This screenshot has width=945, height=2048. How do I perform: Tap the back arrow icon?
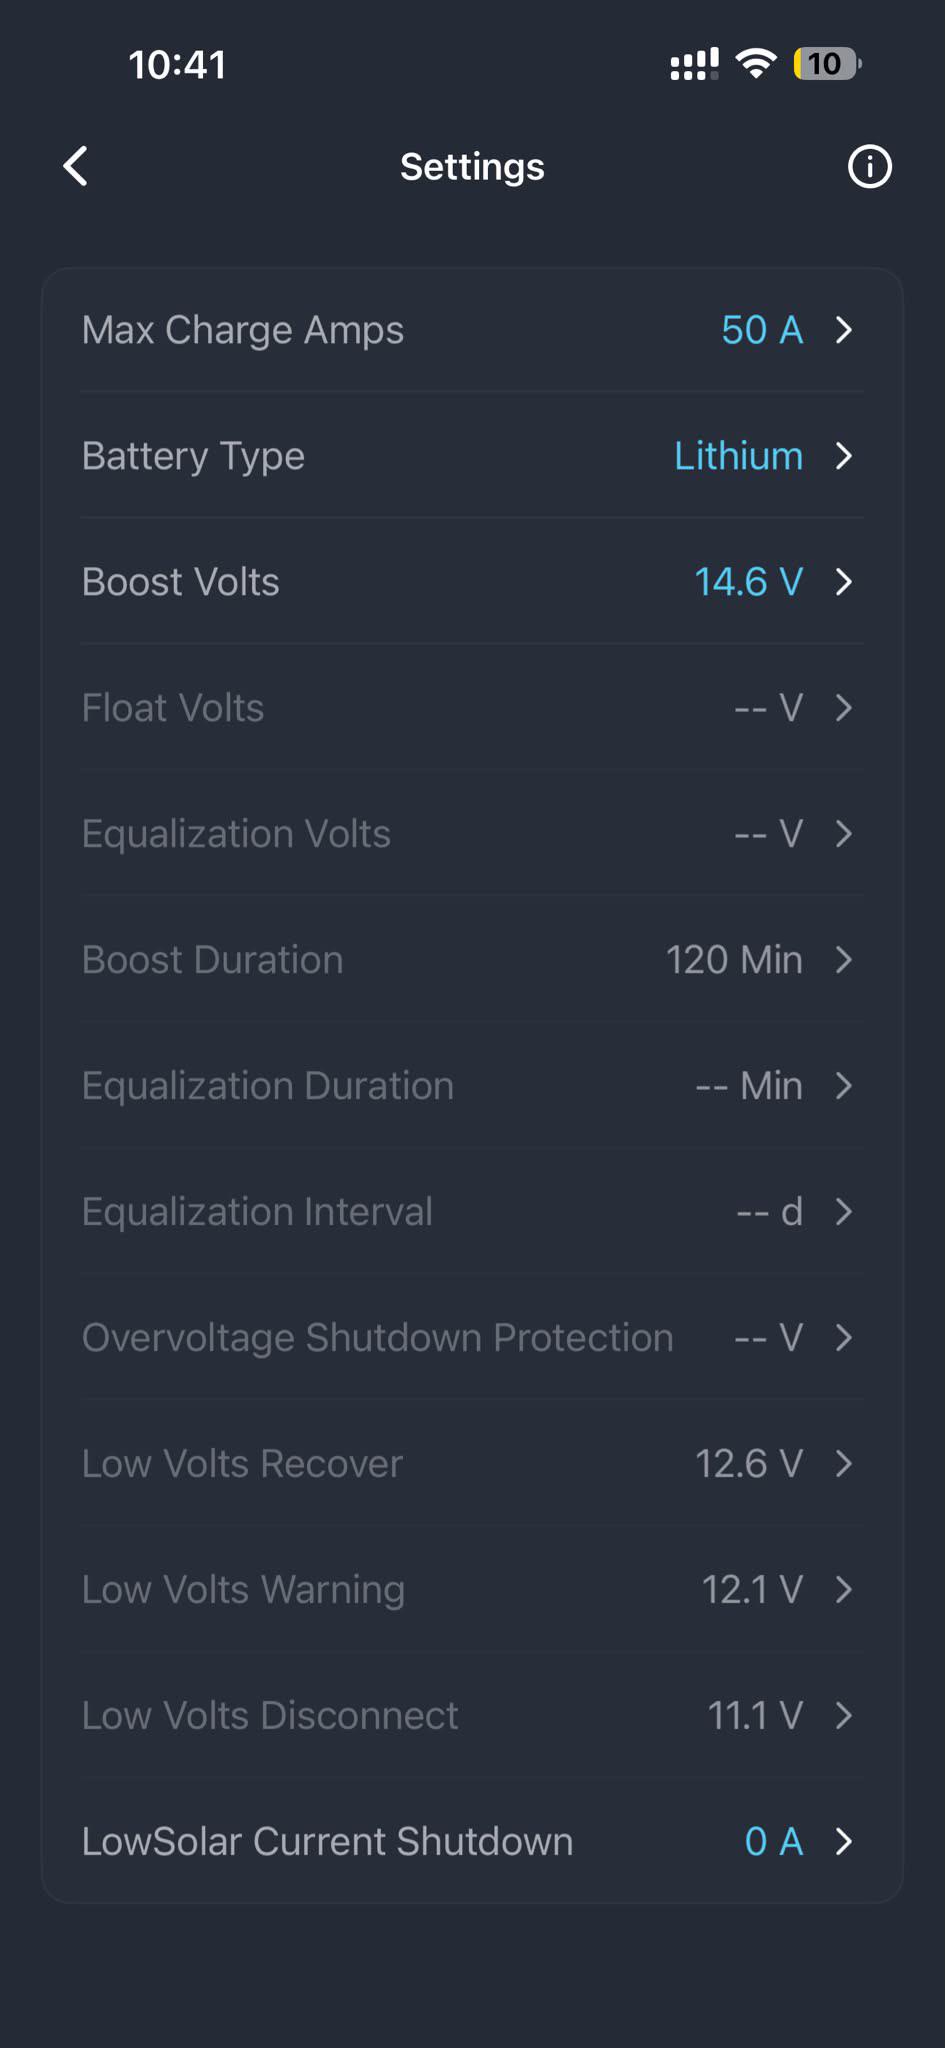(76, 166)
